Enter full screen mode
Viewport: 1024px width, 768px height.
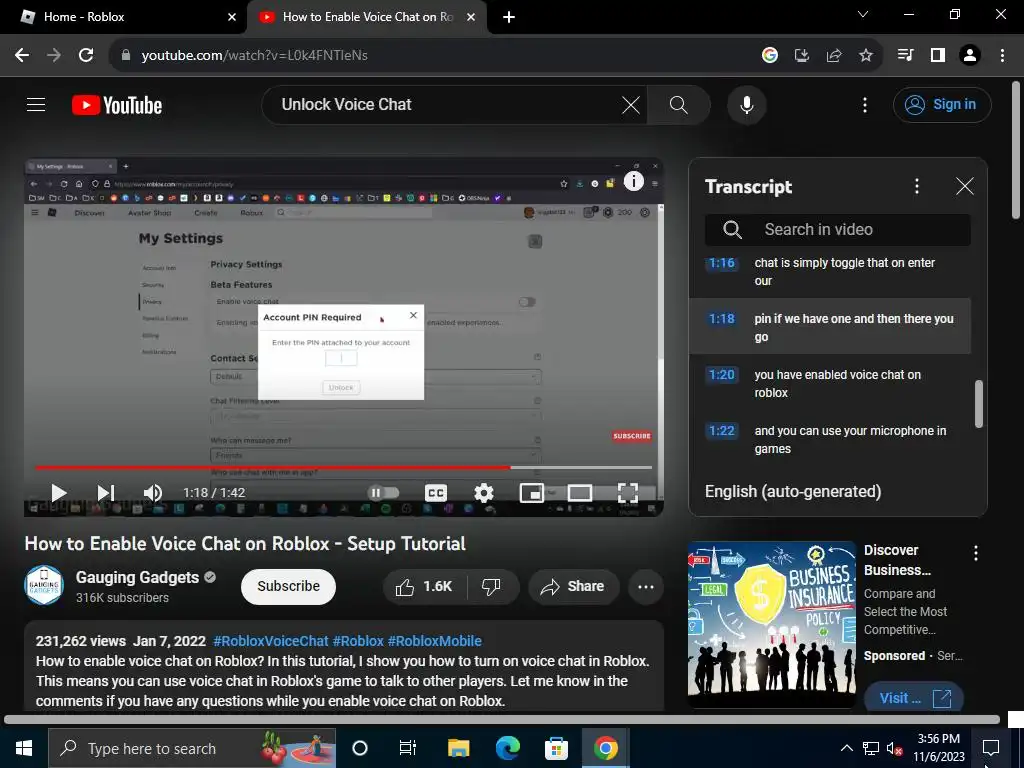click(x=628, y=492)
